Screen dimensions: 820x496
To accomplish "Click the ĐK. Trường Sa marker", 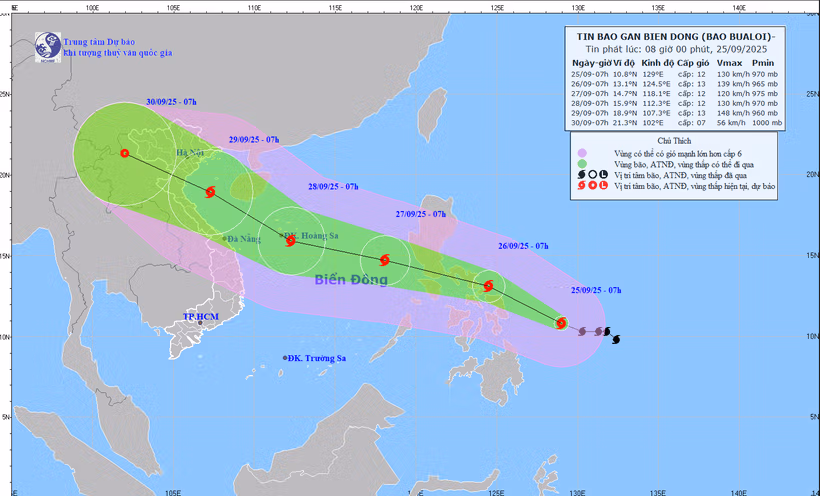I will click(x=285, y=358).
